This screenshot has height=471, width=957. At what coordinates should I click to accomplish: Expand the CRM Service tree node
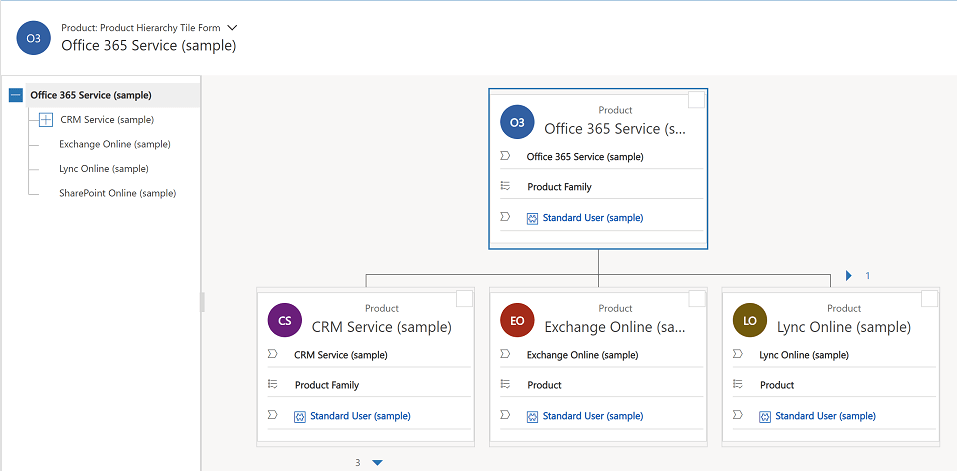pos(46,120)
